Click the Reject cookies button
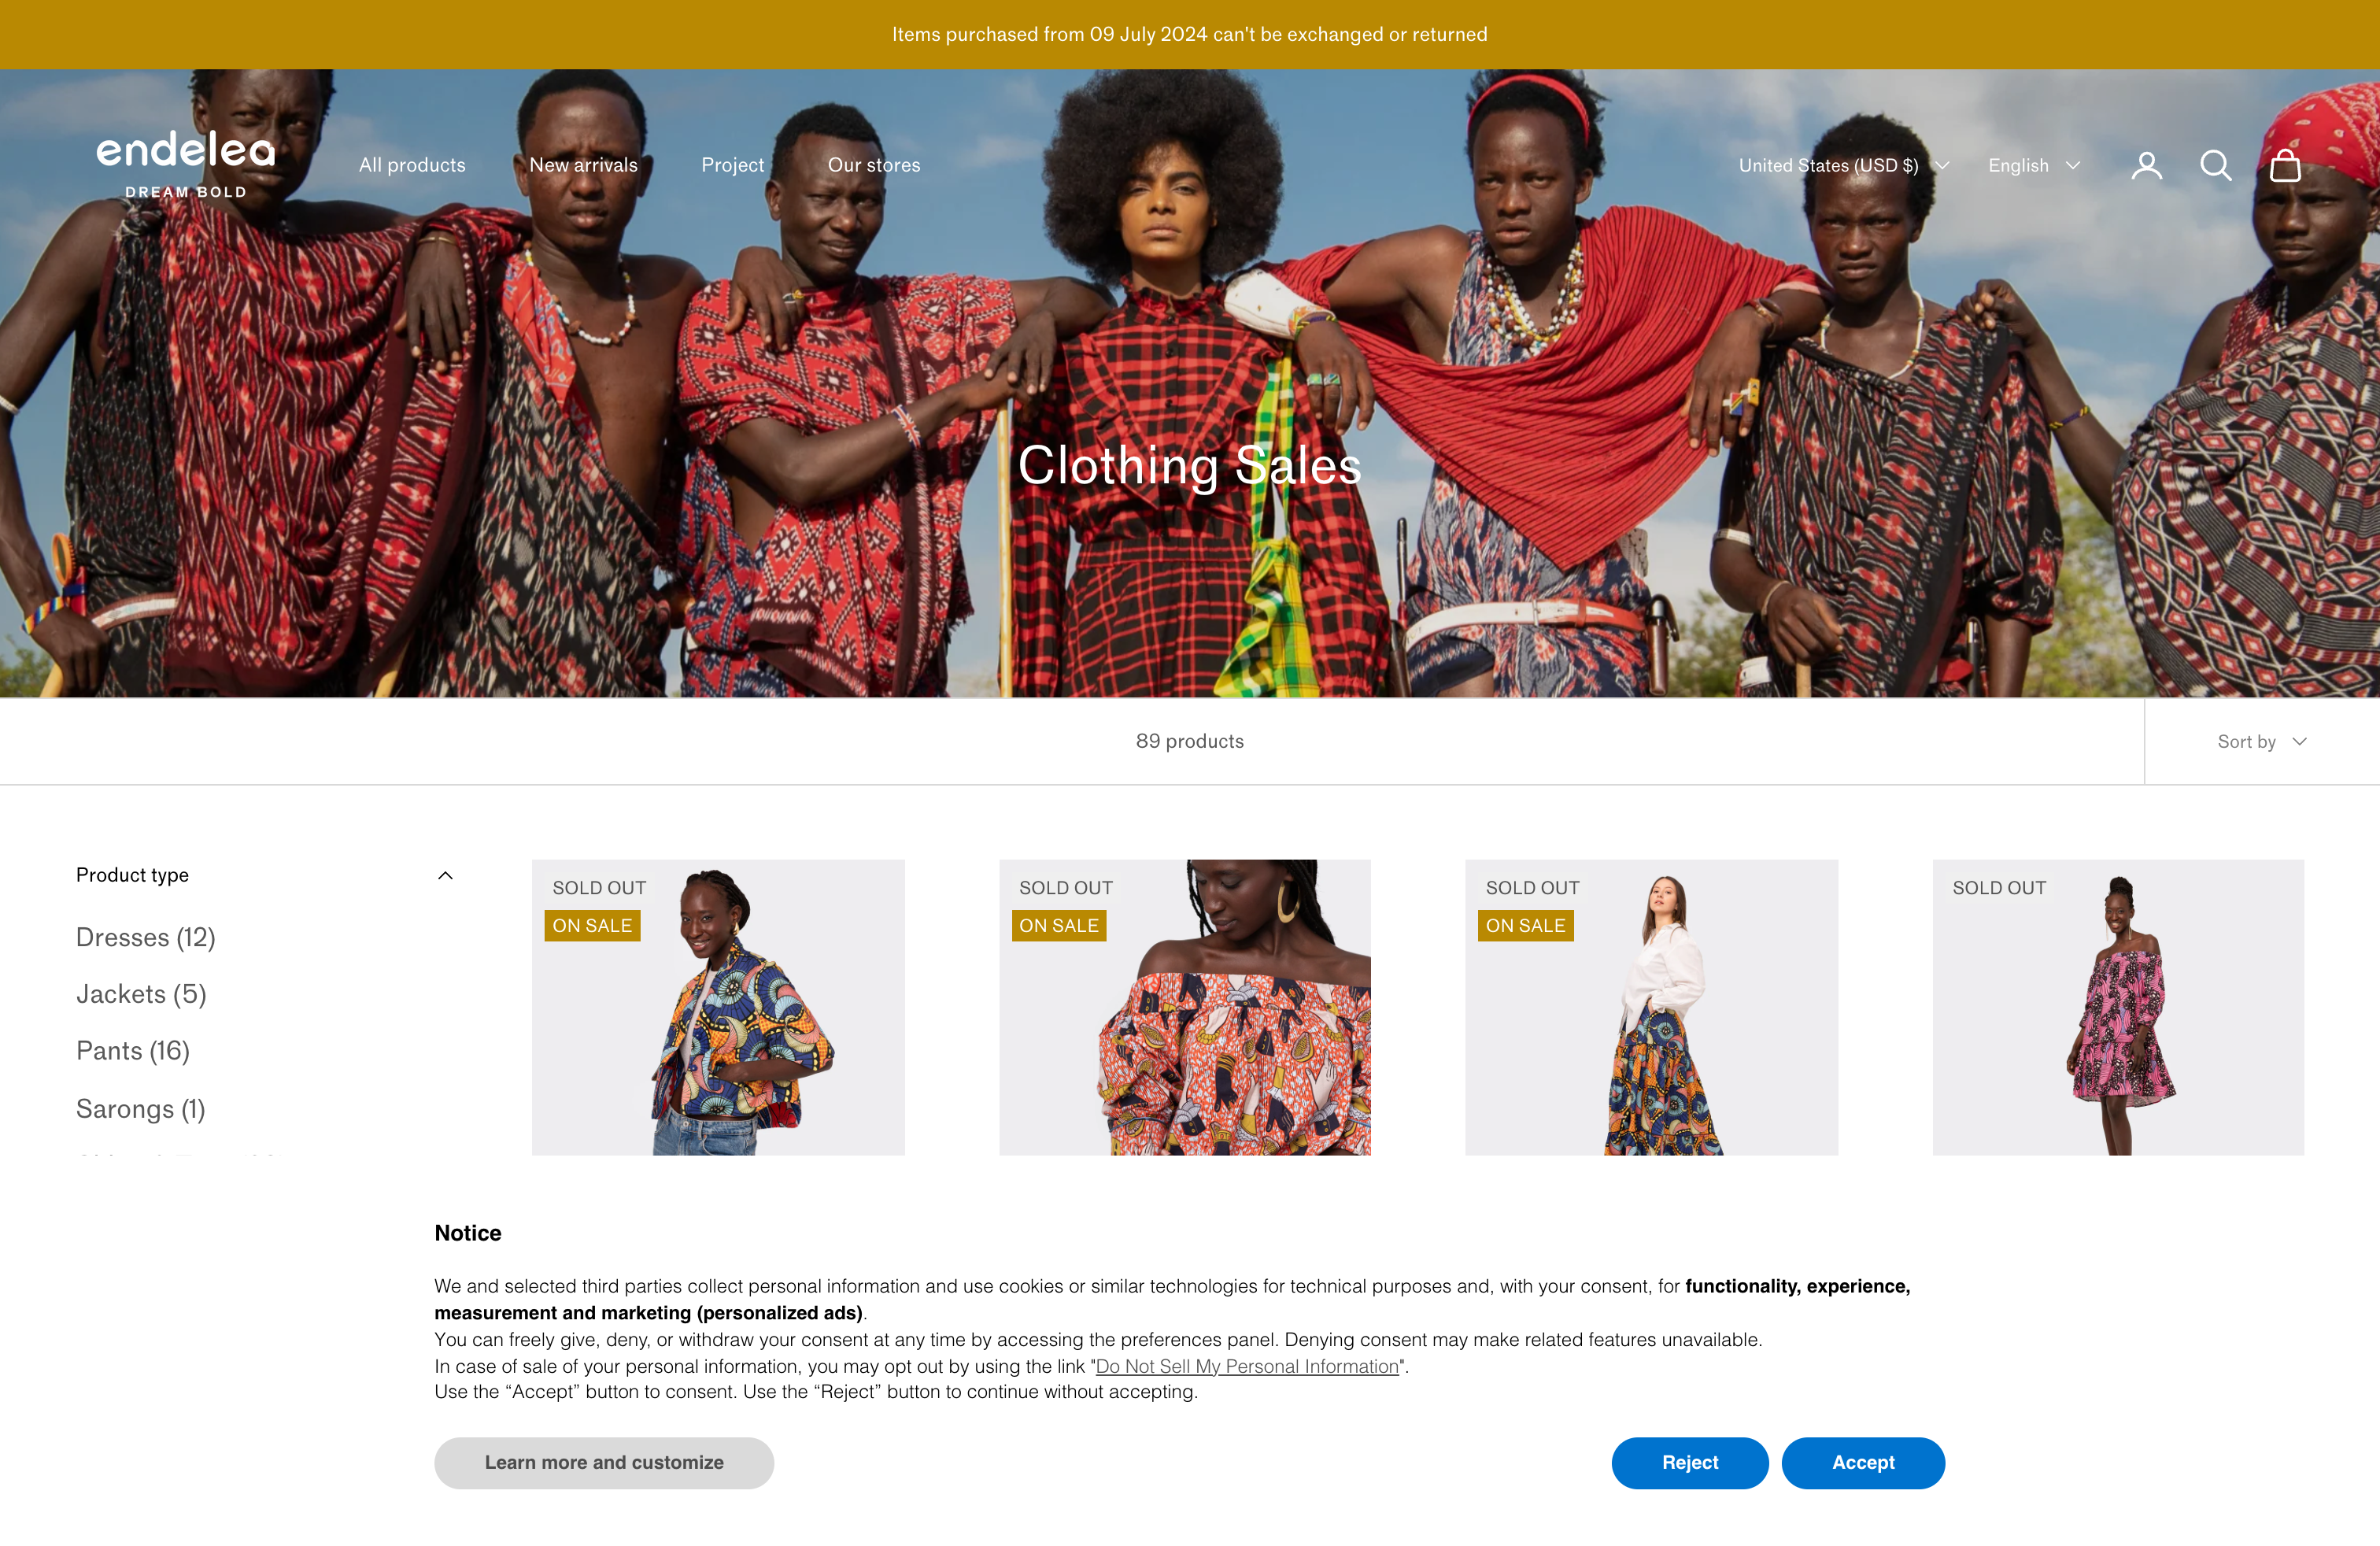This screenshot has height=1546, width=2380. pos(1689,1462)
